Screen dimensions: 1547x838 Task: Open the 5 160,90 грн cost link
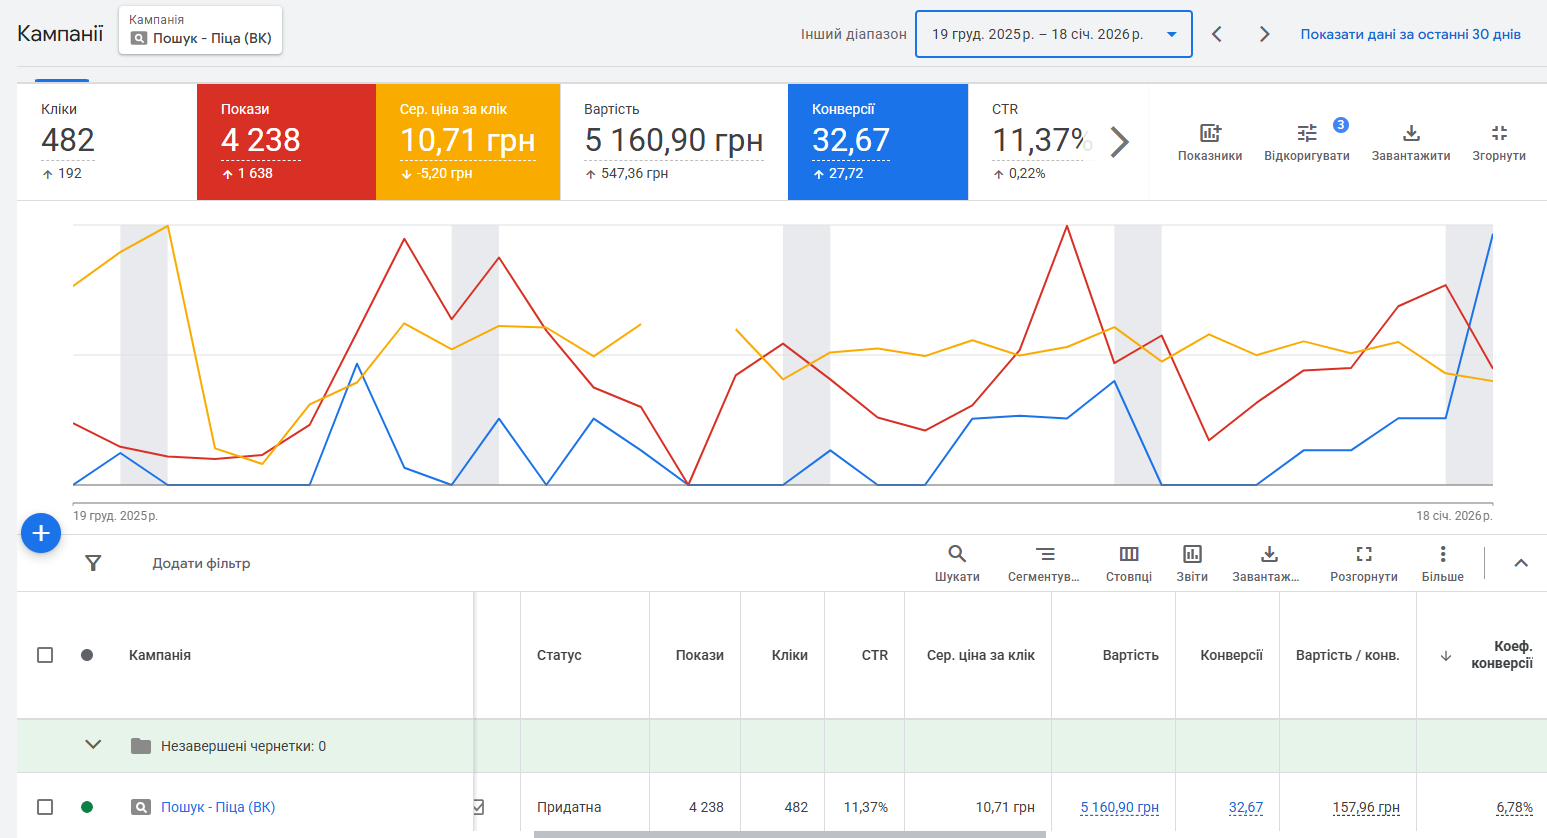pos(1120,807)
